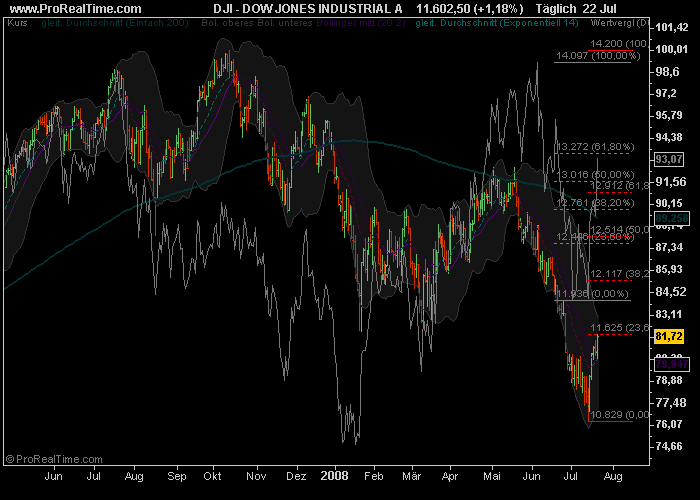700x500 pixels.
Task: Click the 11.625 red Fibonacci label
Action: tap(619, 328)
